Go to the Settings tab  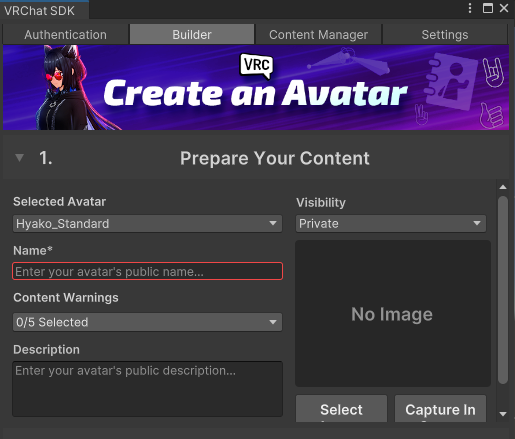click(445, 35)
